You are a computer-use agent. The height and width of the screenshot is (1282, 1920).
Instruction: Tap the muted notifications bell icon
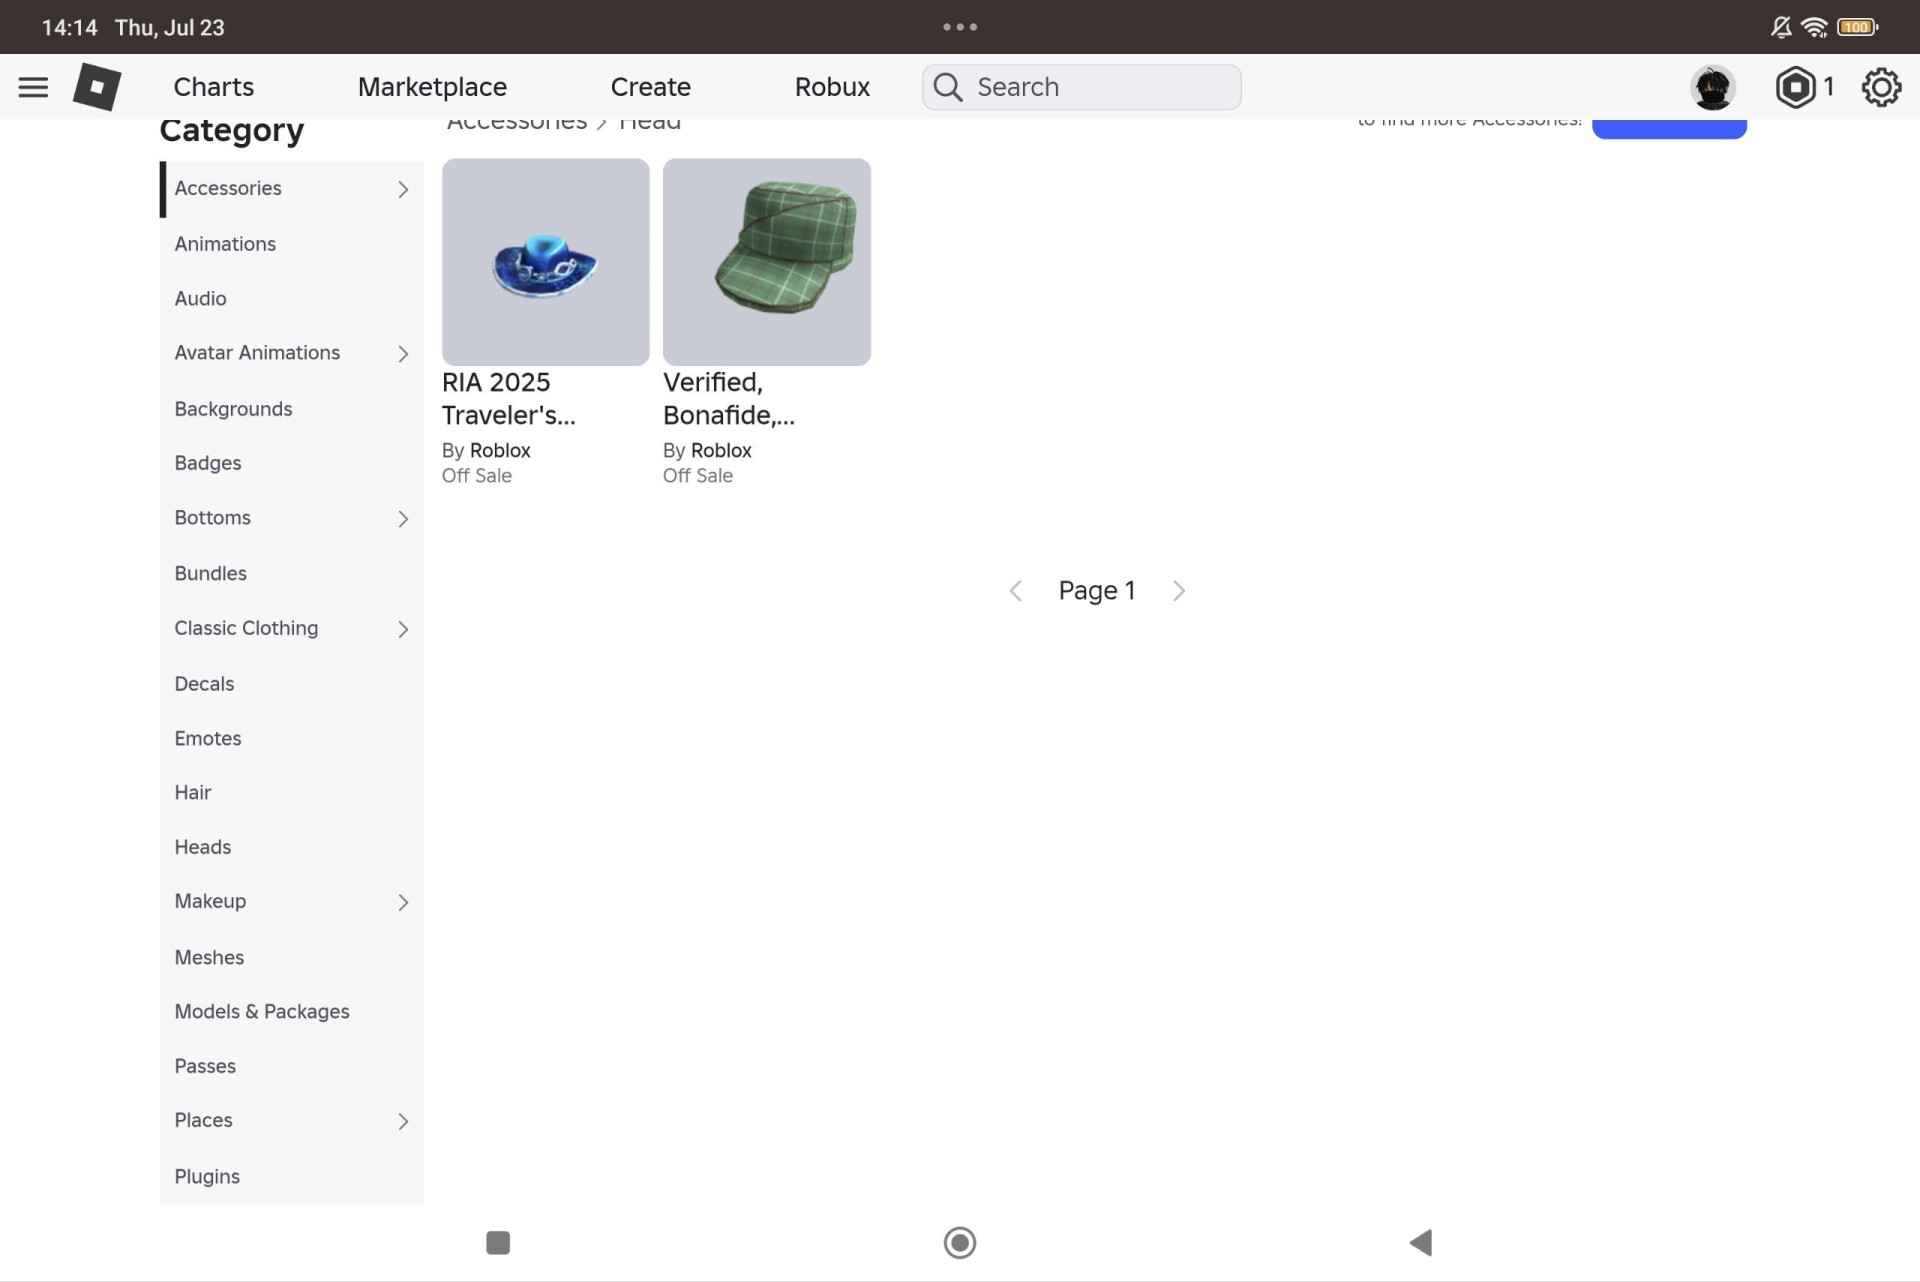1781,27
